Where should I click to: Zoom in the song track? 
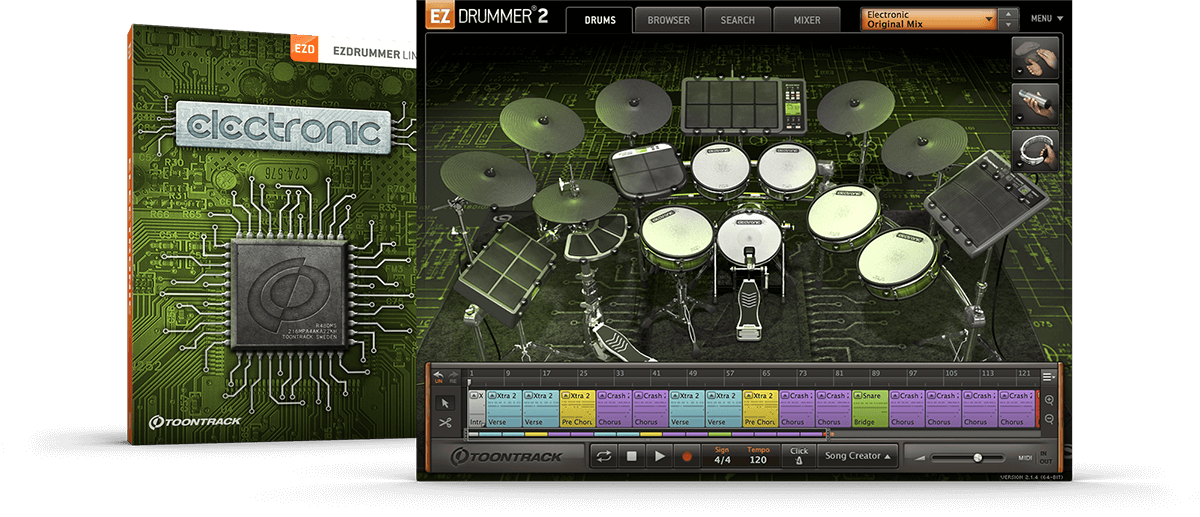coord(1049,401)
